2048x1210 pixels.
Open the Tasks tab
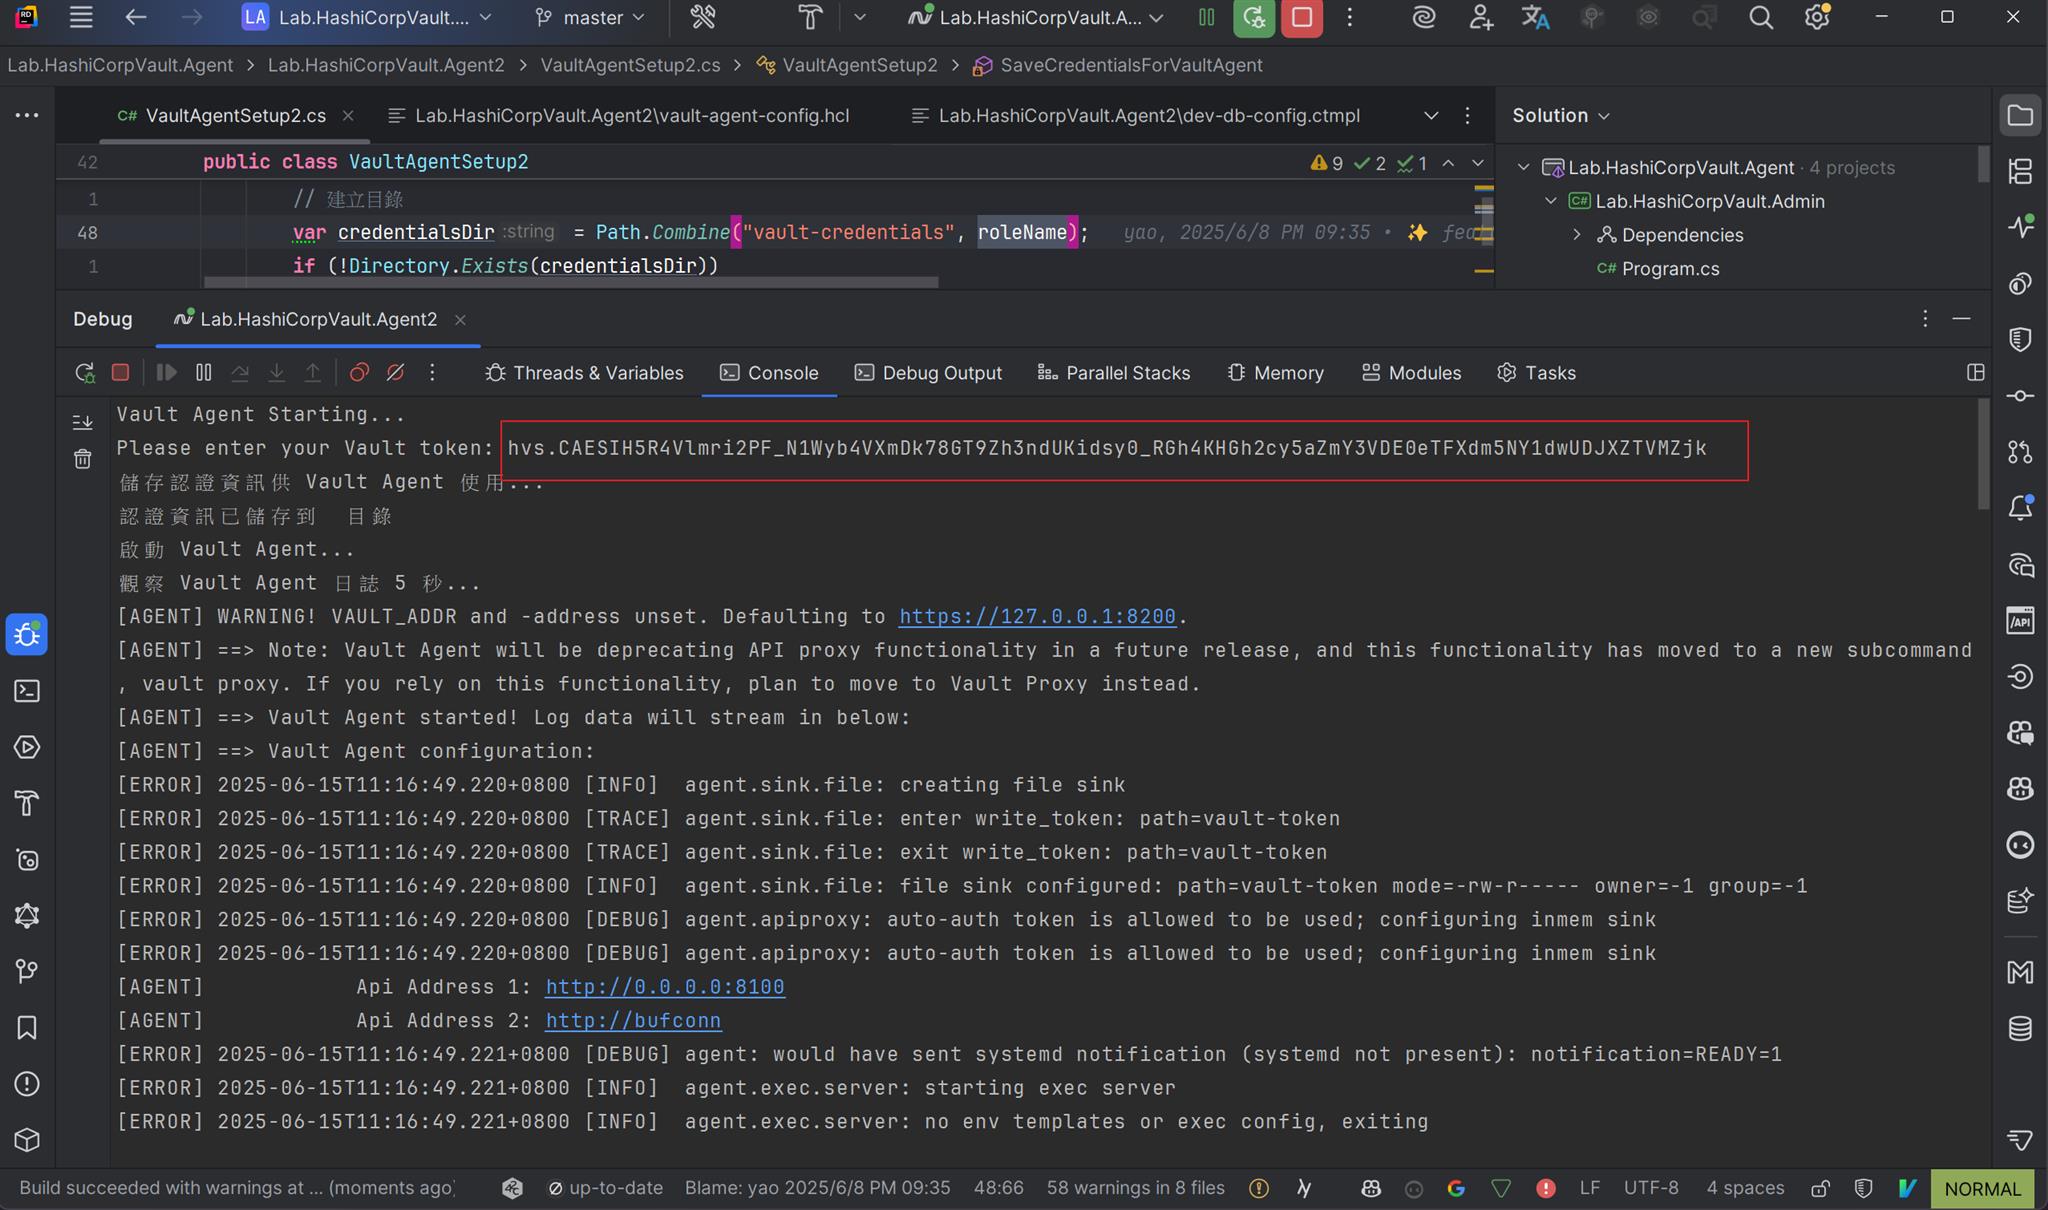tap(1537, 372)
